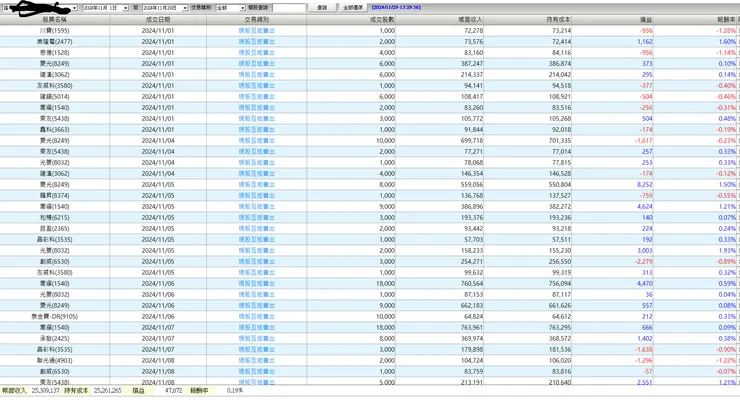Open transaction type link in 聯光通(4903) row
The width and height of the screenshot is (740, 400).
(x=256, y=360)
